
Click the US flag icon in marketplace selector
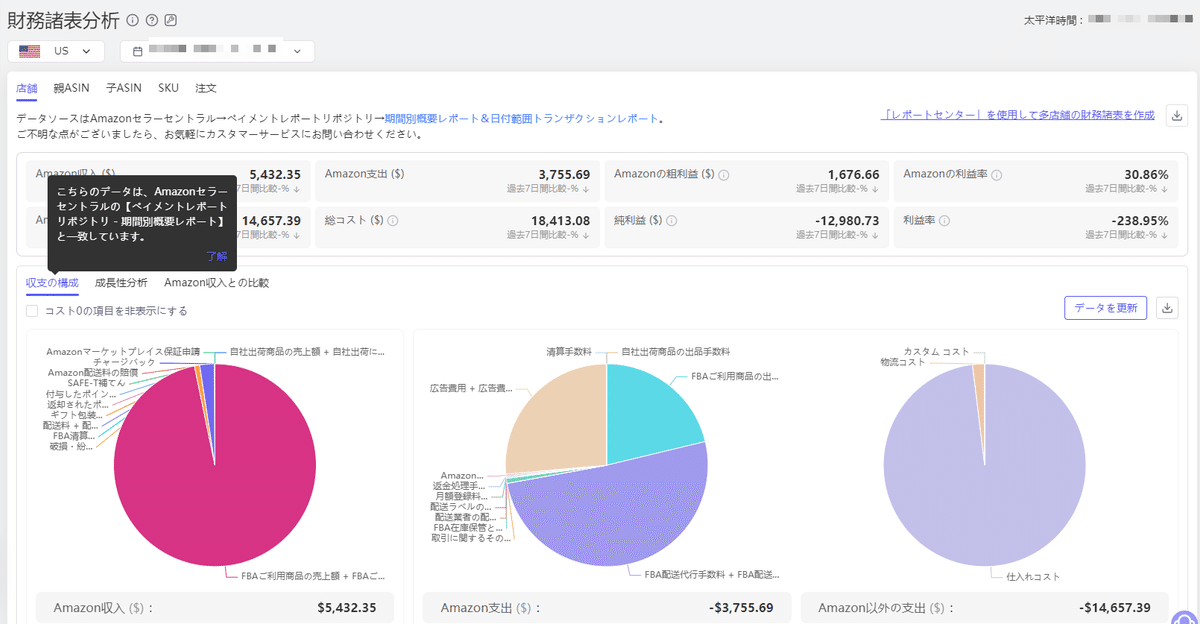pyautogui.click(x=29, y=51)
